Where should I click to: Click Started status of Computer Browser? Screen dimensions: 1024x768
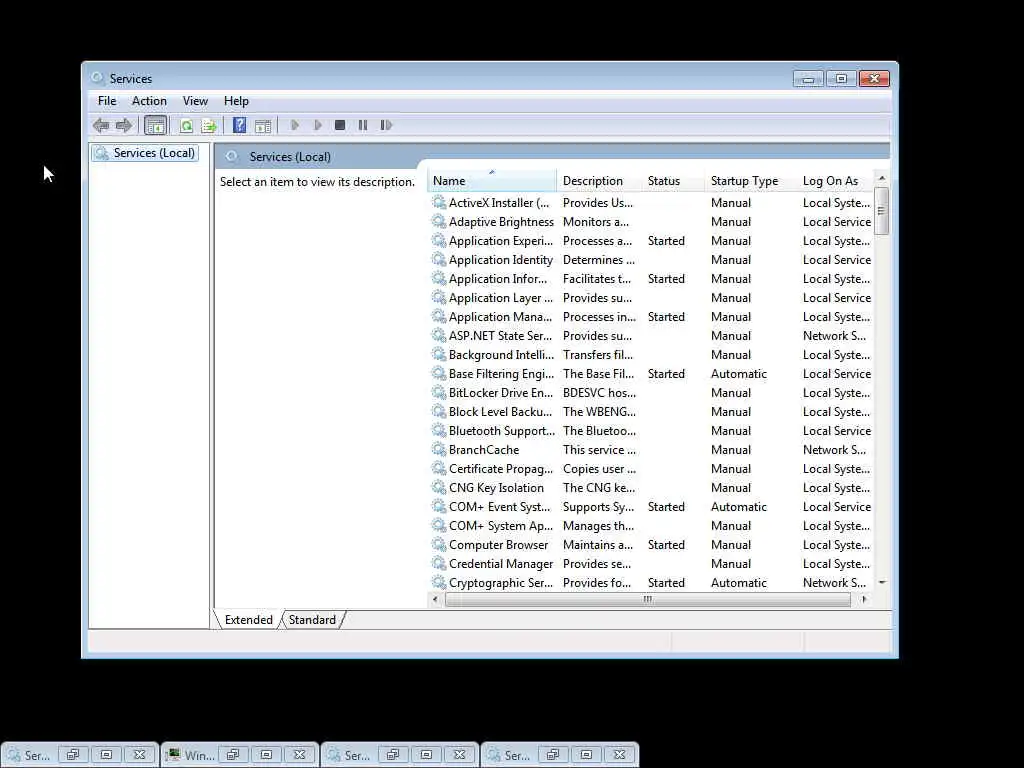(x=666, y=544)
